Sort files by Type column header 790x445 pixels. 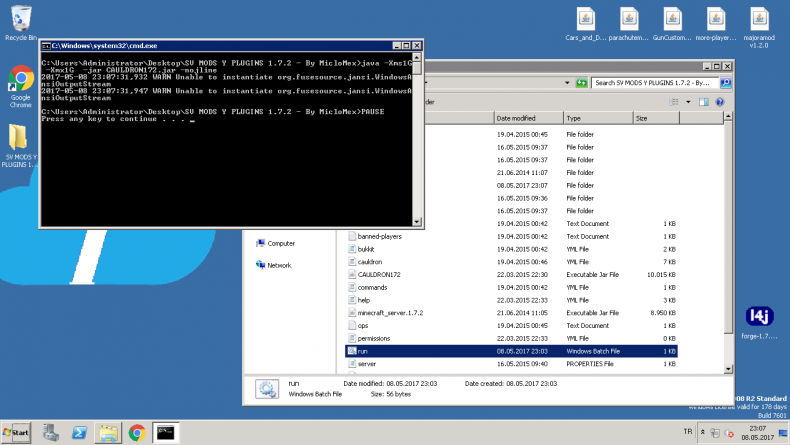pyautogui.click(x=598, y=118)
